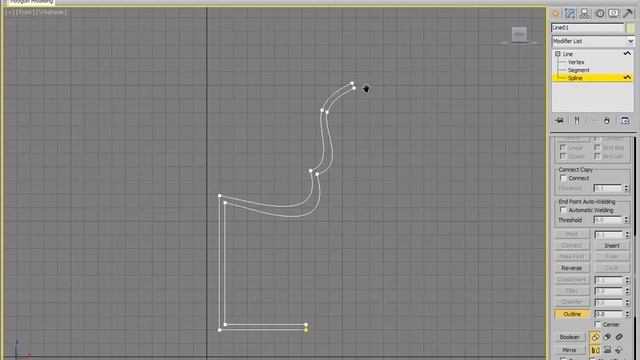This screenshot has width=640, height=360.
Task: Select Boolean Subtraction icon
Action: pos(607,337)
